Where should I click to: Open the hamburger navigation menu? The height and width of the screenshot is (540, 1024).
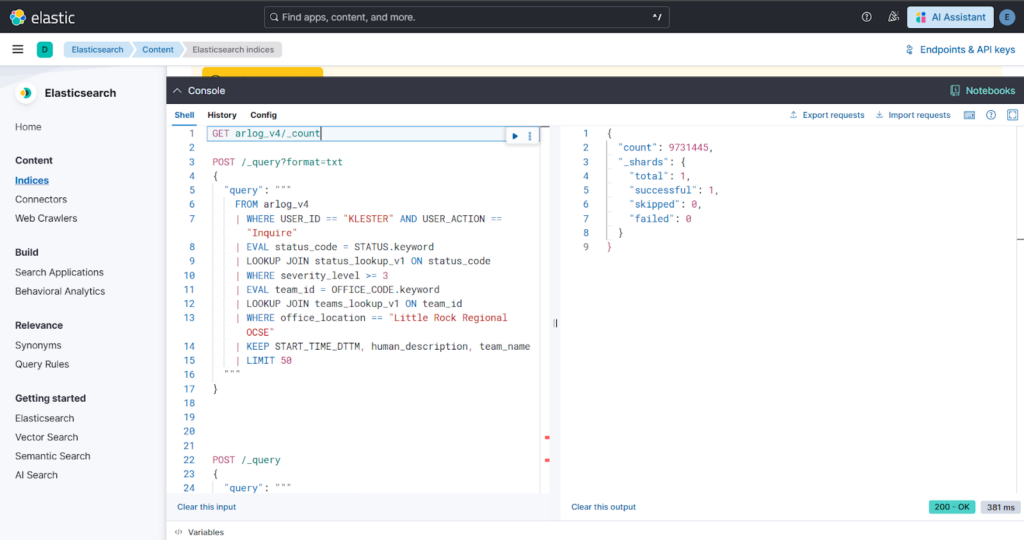(18, 49)
